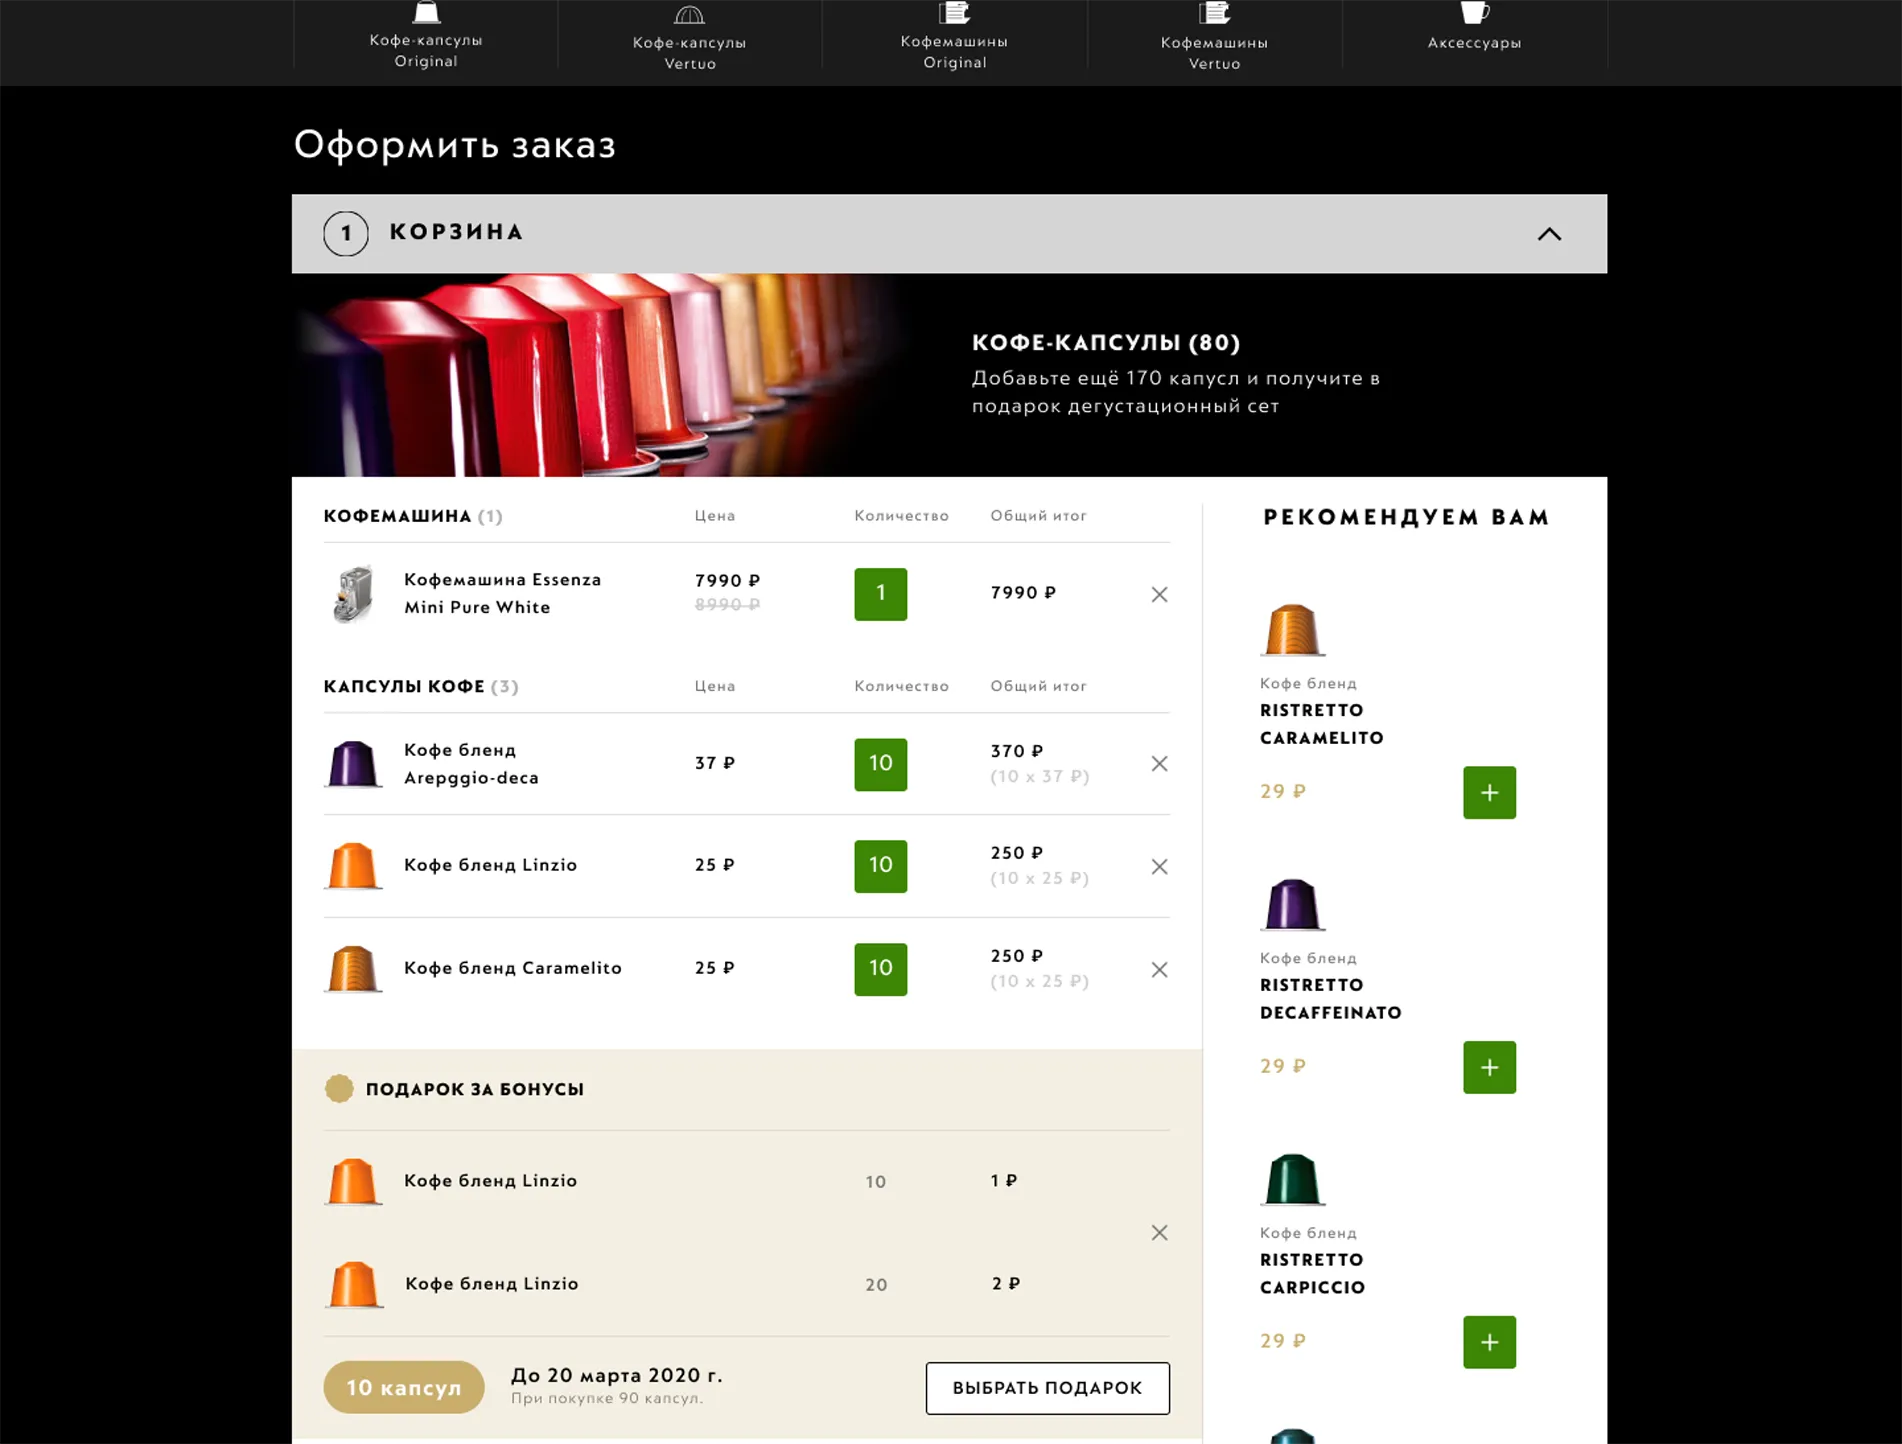Delete Arepggio-deca capsules from cart
The image size is (1902, 1444).
coord(1159,764)
